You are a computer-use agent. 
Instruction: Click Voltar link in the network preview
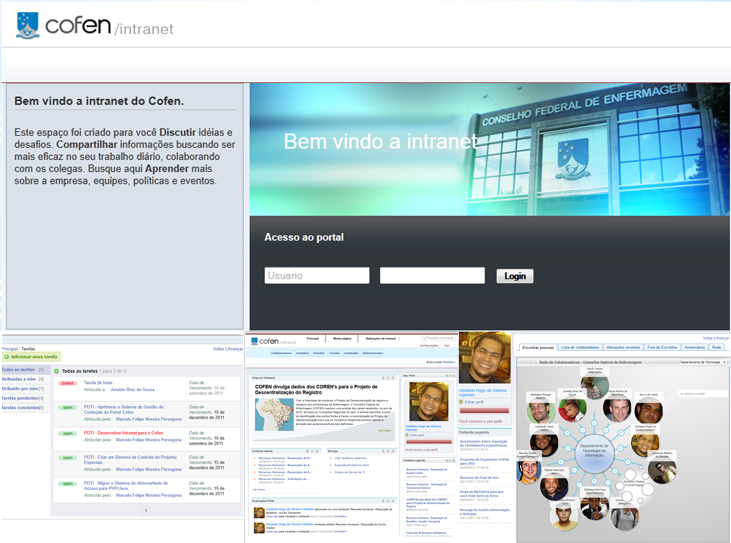coord(708,338)
